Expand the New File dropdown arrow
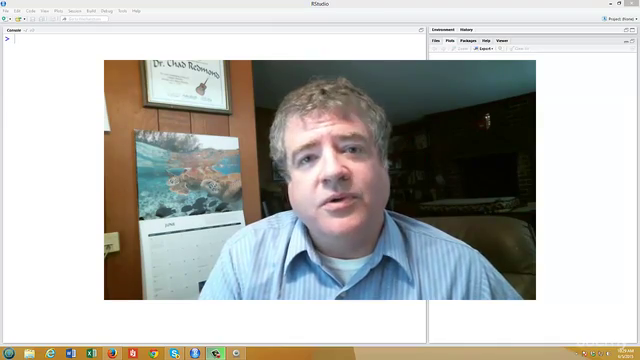 [x=10, y=19]
